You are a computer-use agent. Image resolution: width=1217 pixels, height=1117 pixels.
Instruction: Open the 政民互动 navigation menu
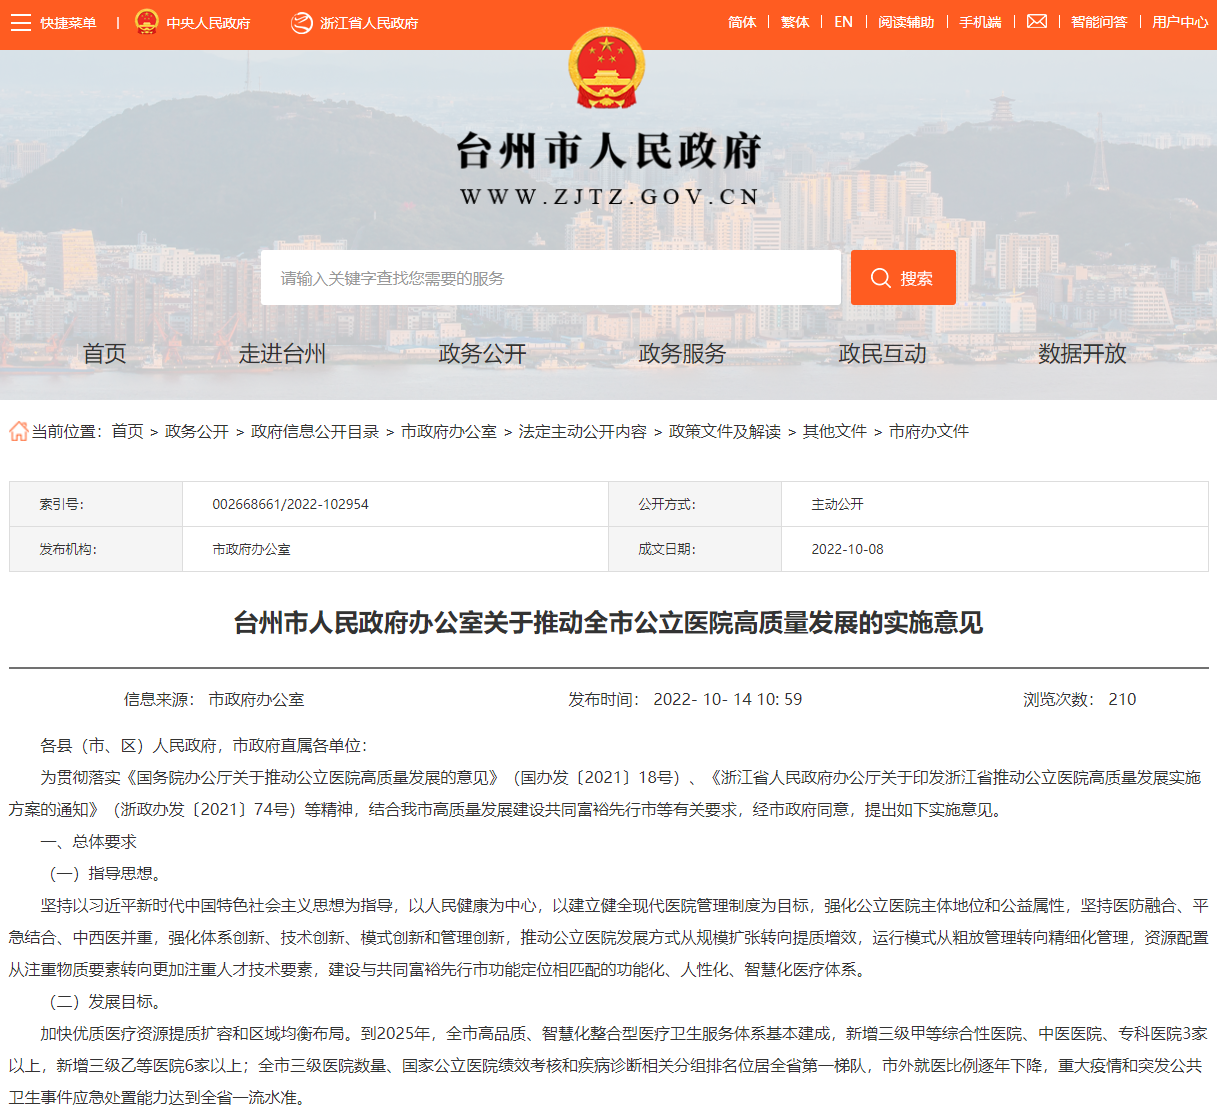(x=881, y=353)
